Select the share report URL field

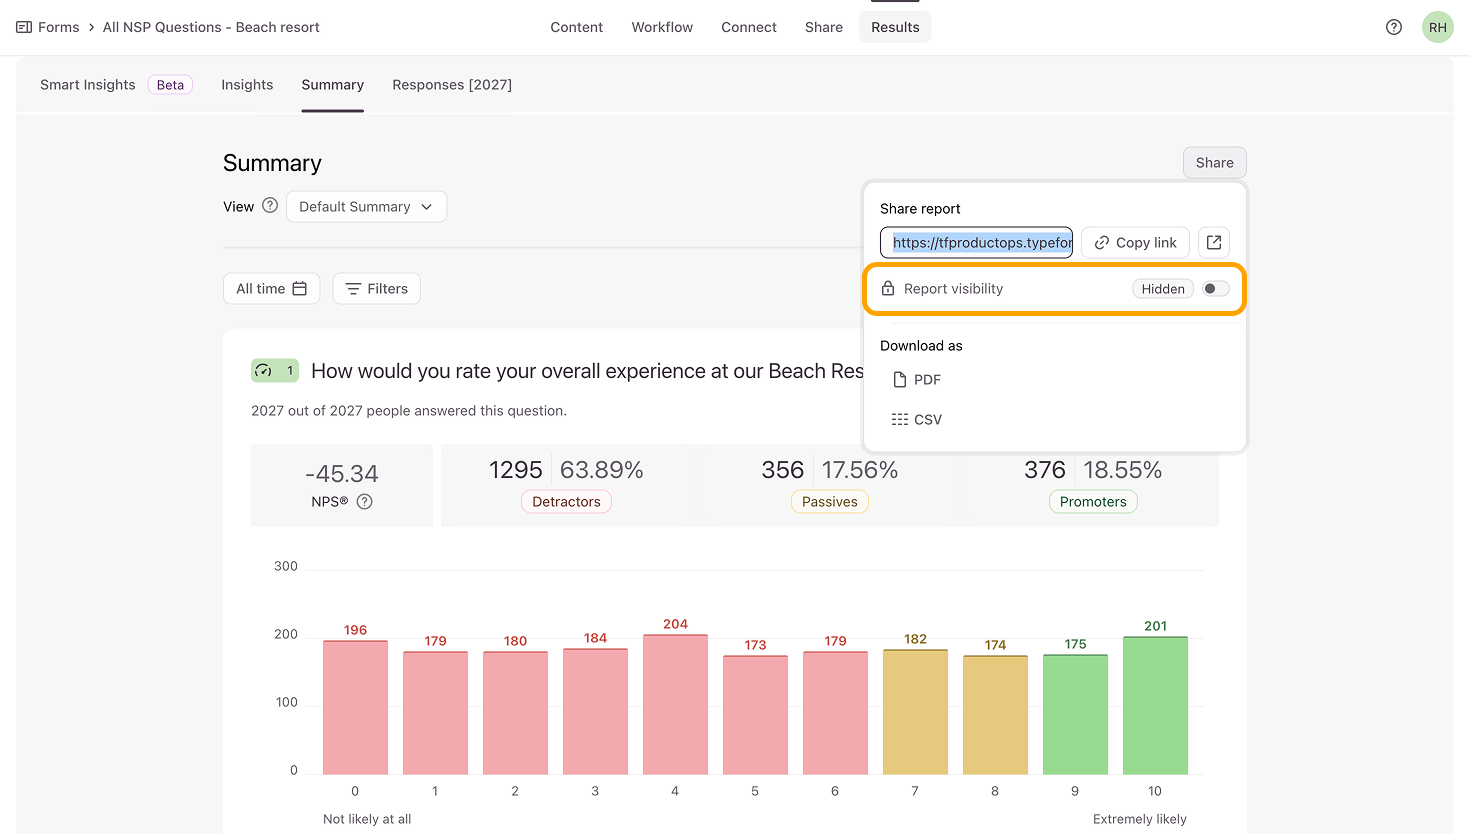(x=976, y=242)
